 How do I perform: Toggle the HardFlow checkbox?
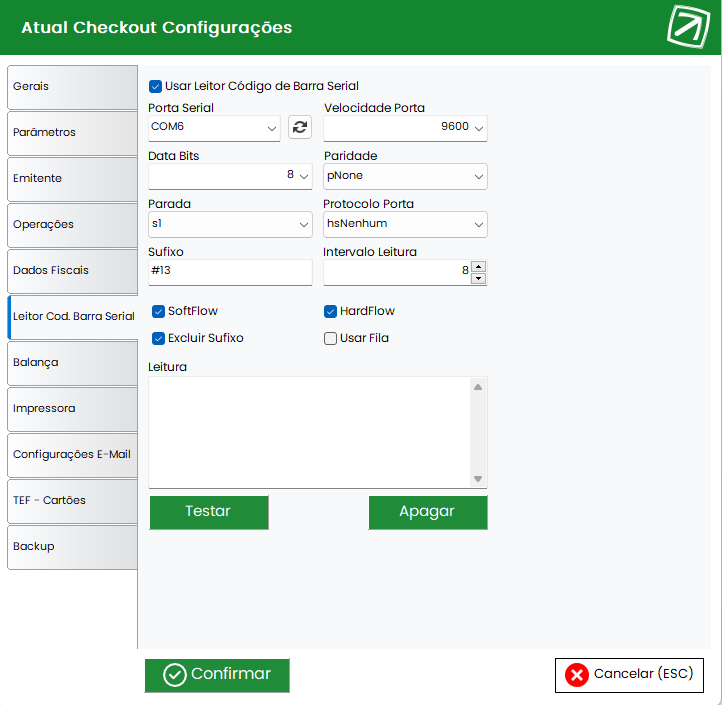(x=330, y=312)
